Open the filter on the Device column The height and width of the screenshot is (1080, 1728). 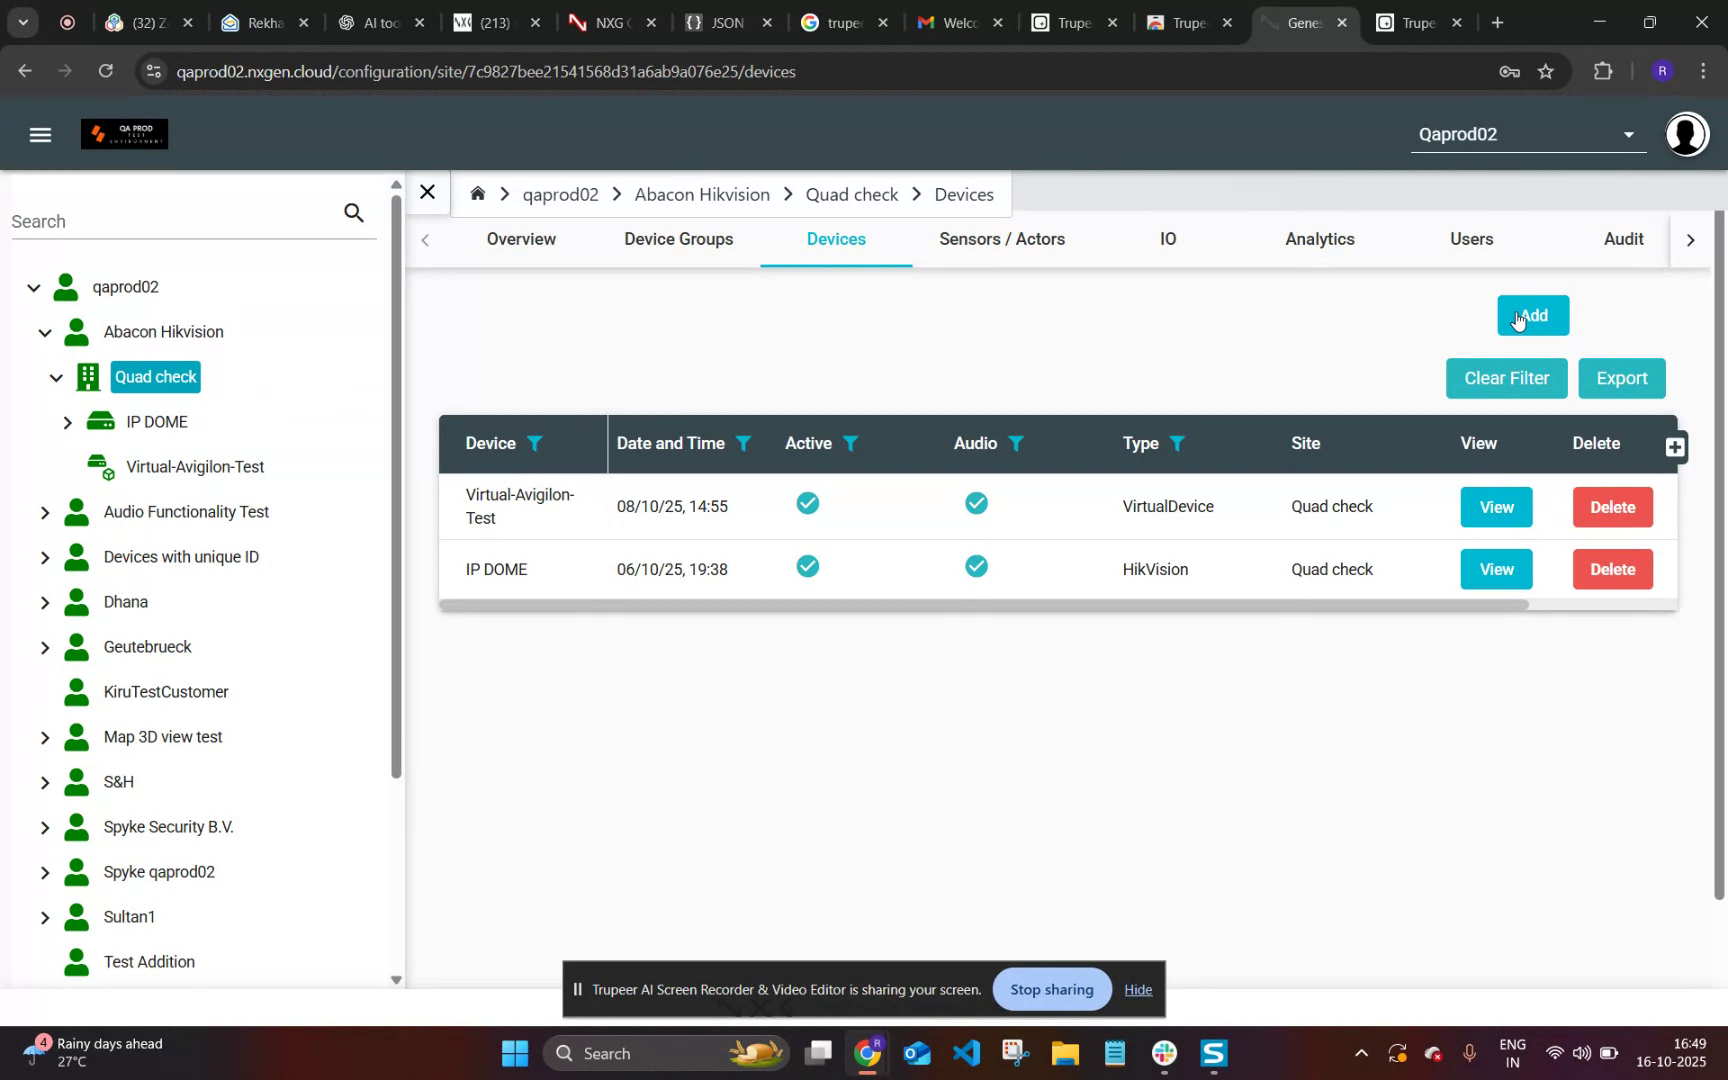pyautogui.click(x=536, y=443)
